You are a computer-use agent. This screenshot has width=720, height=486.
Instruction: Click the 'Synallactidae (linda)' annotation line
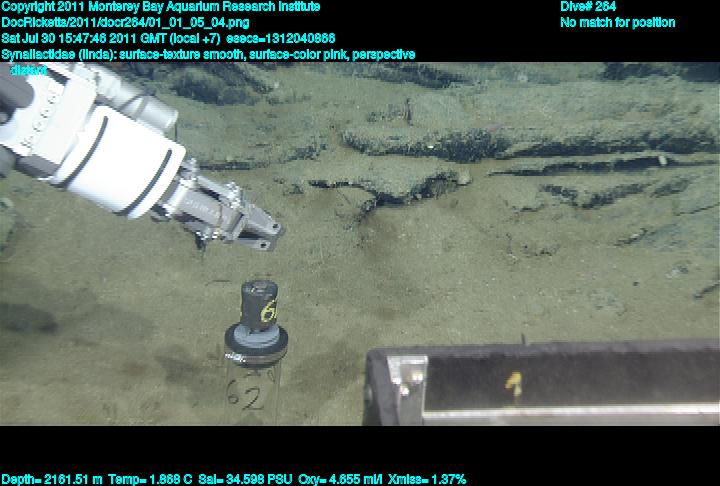208,55
